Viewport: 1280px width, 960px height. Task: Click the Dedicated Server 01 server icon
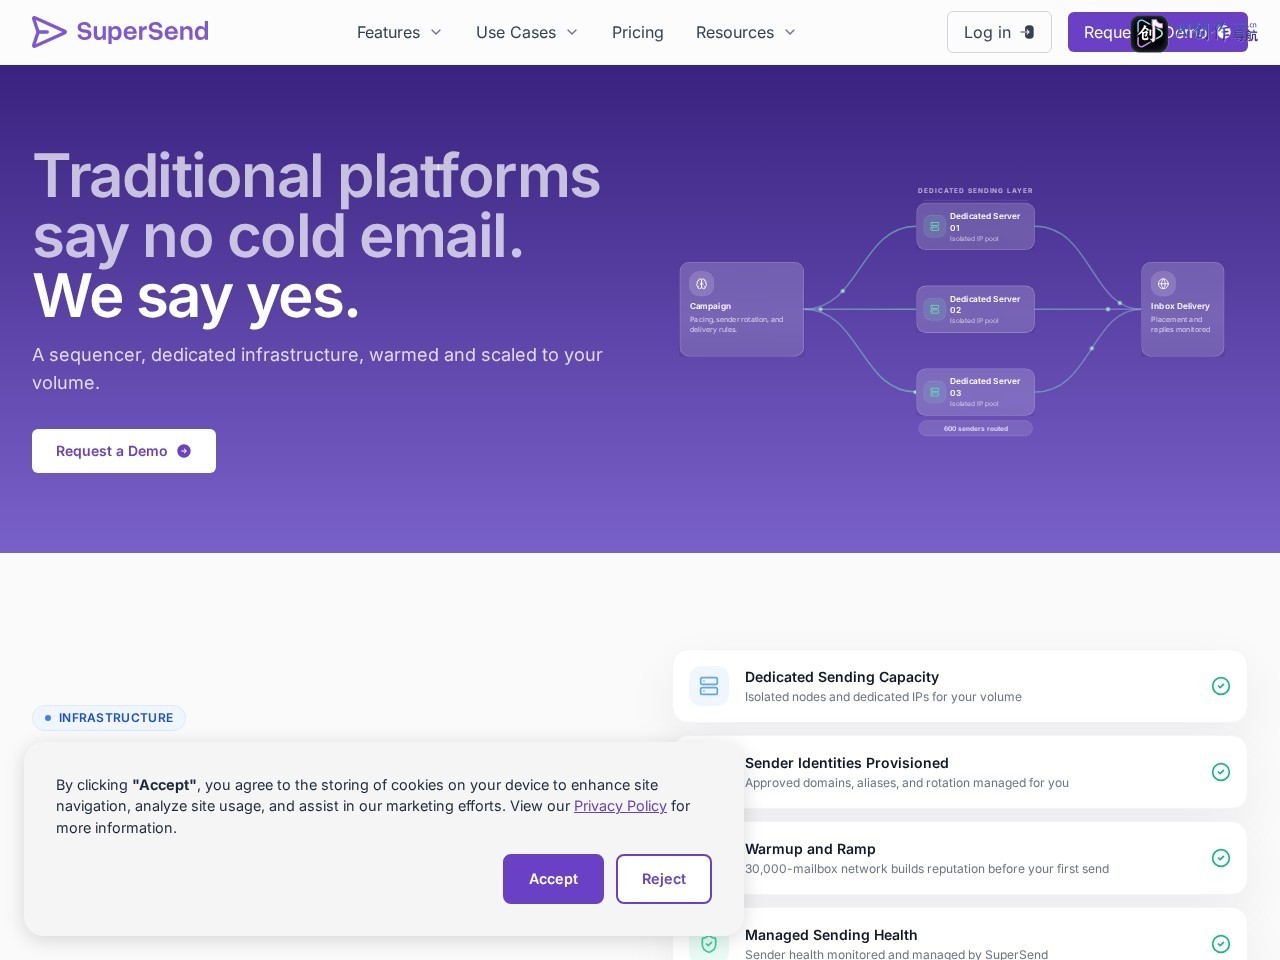click(x=935, y=227)
